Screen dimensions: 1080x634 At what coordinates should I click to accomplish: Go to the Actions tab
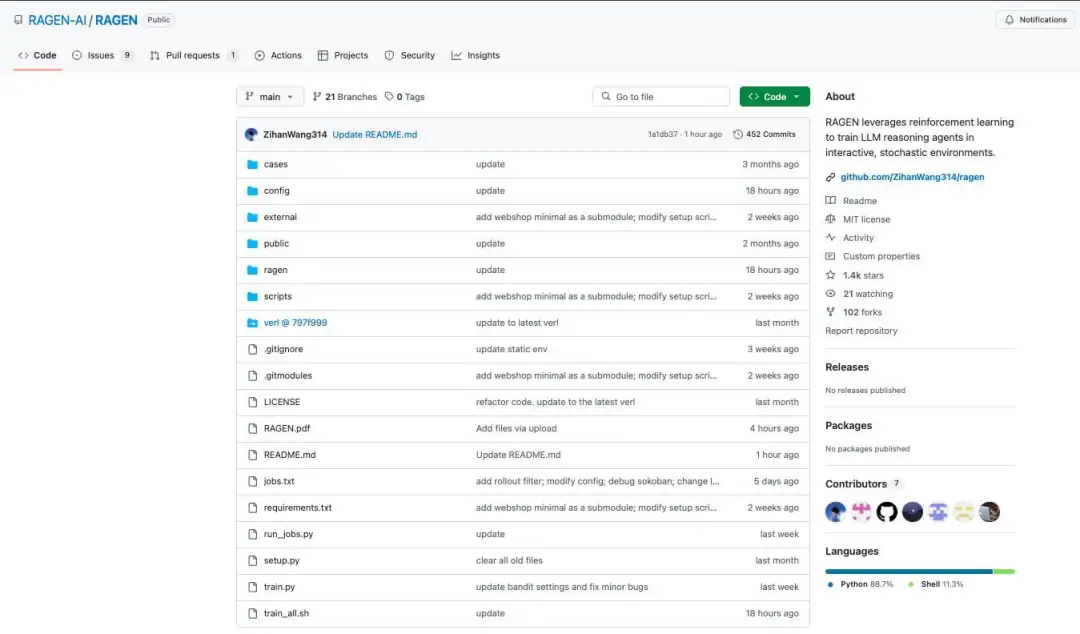278,55
